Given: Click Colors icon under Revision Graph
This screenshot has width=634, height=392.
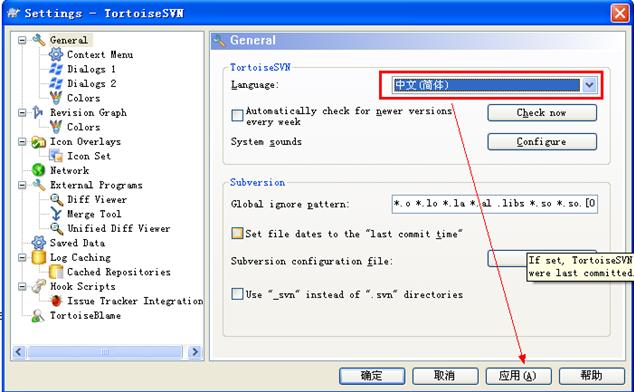Looking at the screenshot, I should (x=56, y=127).
